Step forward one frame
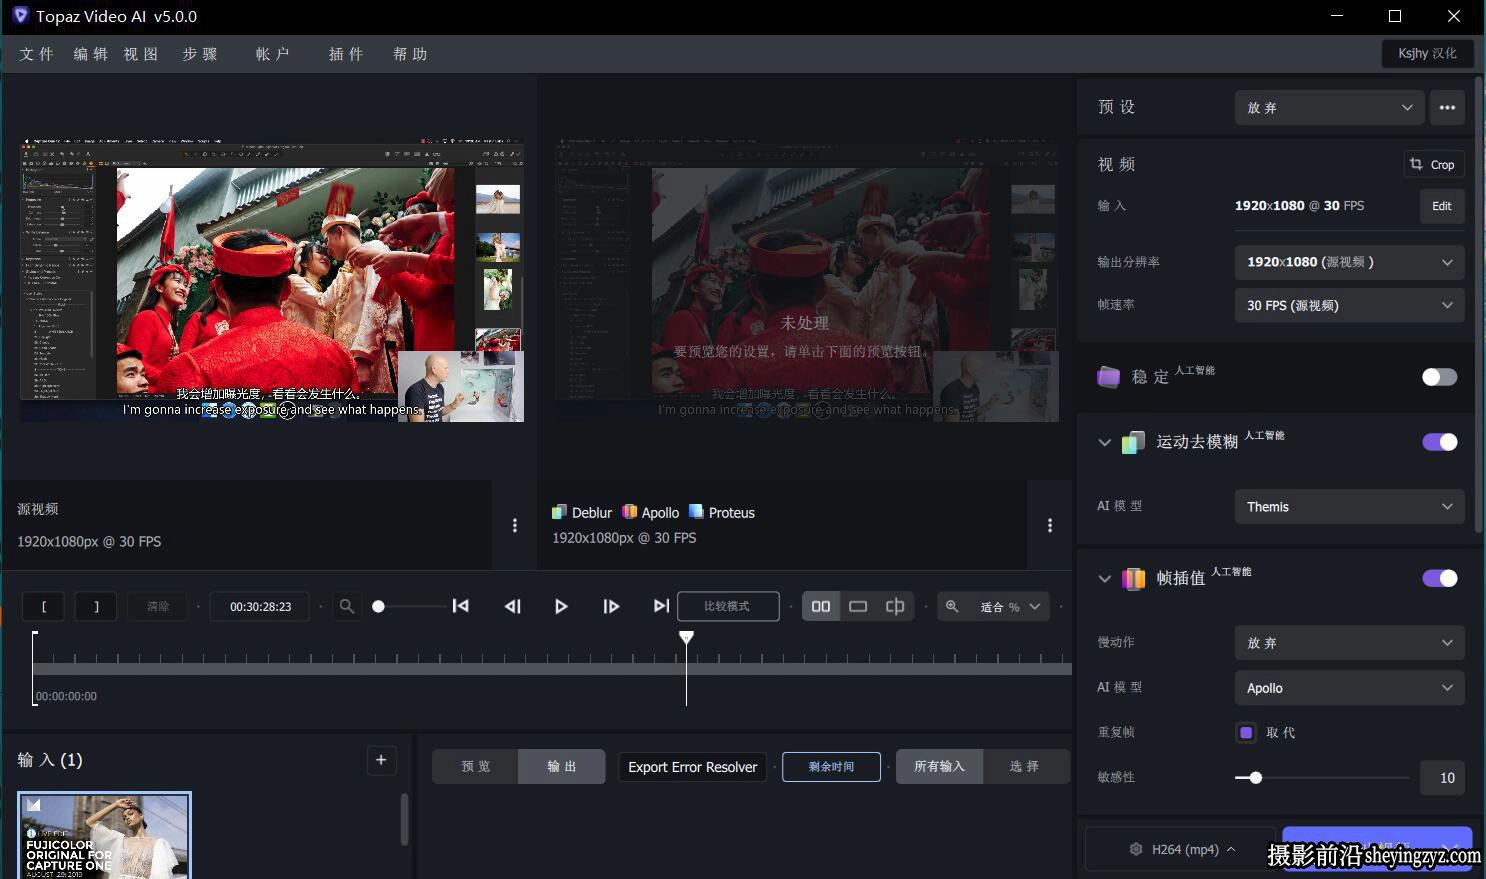 [x=611, y=606]
